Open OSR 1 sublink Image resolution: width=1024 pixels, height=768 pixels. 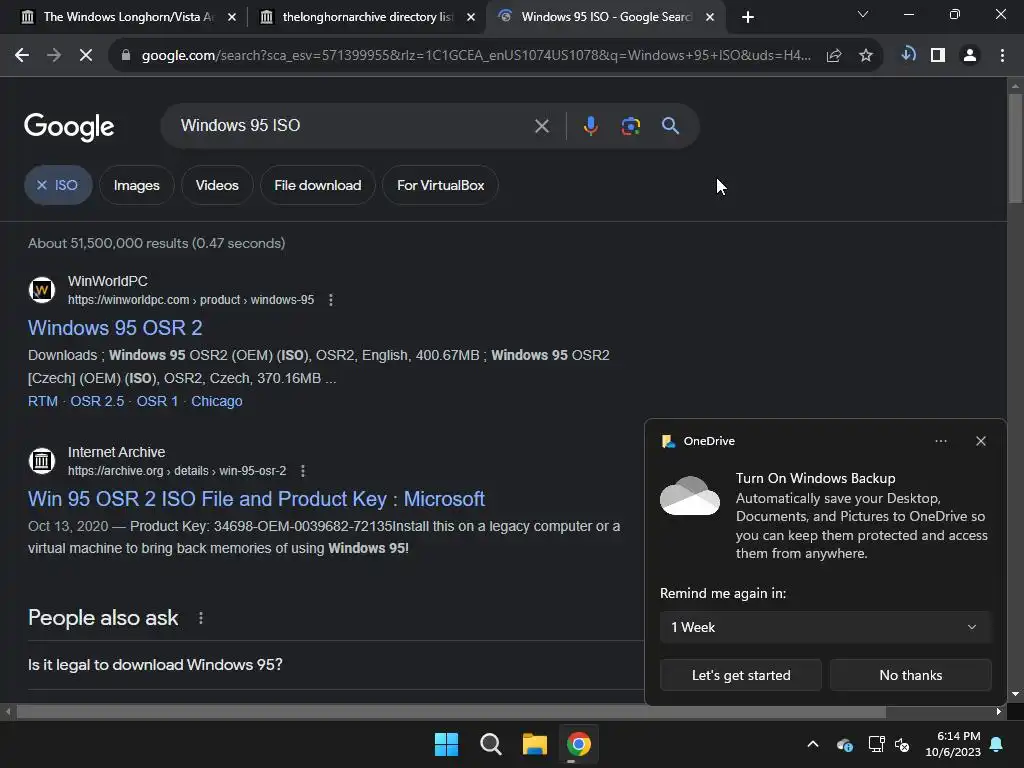tap(157, 401)
